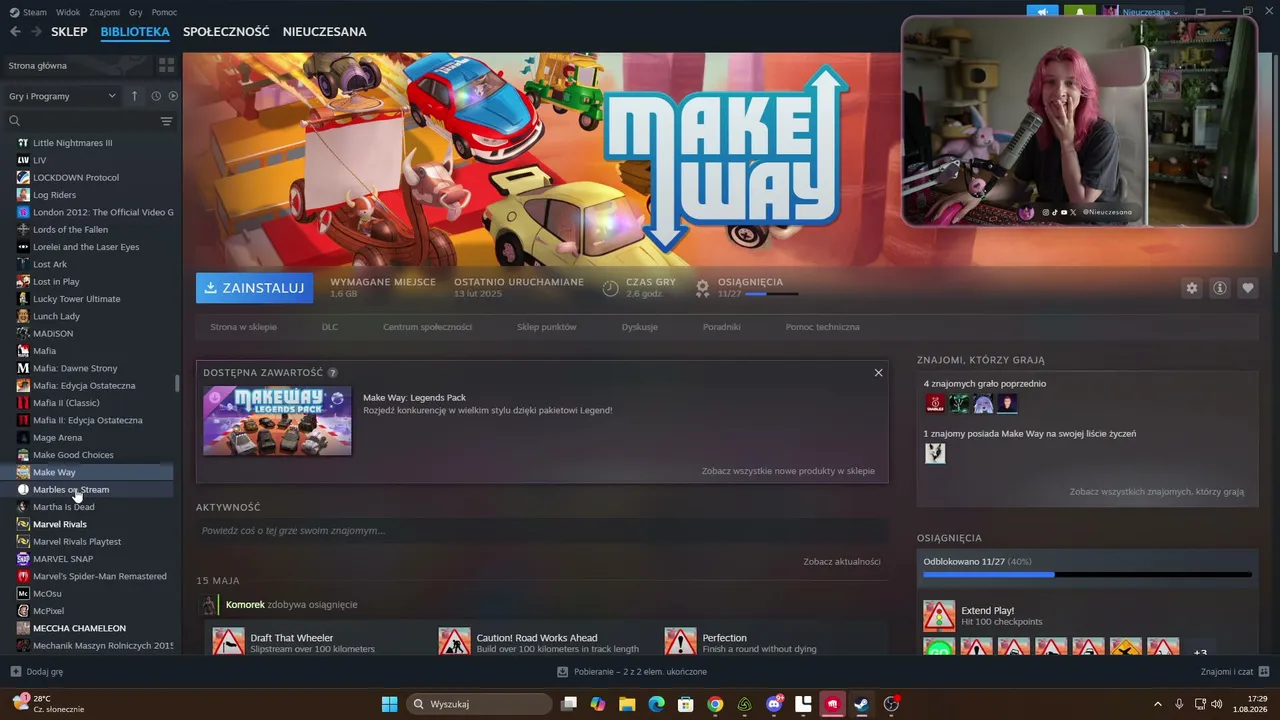The width and height of the screenshot is (1280, 720).
Task: Show recently played clock filter
Action: coord(156,96)
